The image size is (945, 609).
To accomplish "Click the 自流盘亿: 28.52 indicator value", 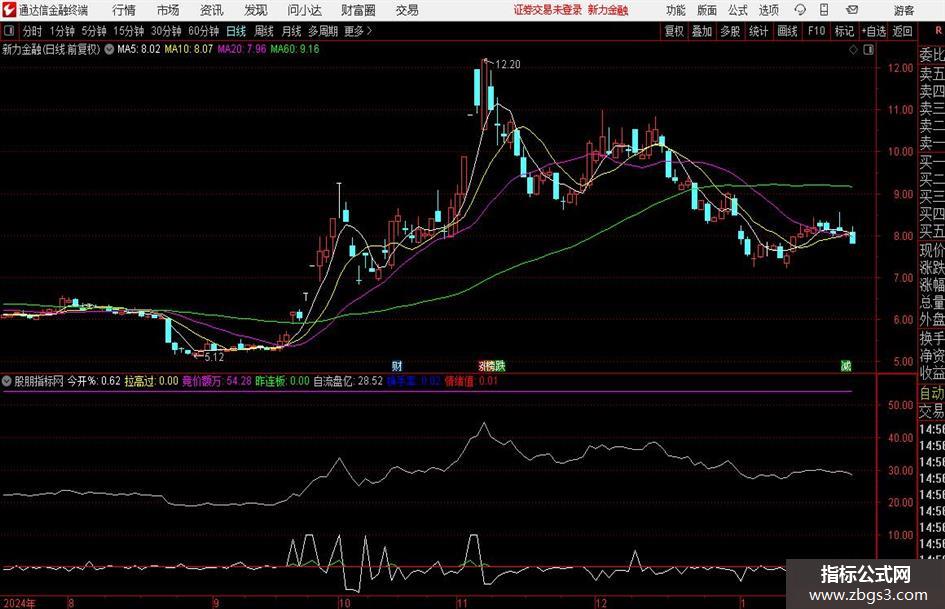I will [348, 381].
